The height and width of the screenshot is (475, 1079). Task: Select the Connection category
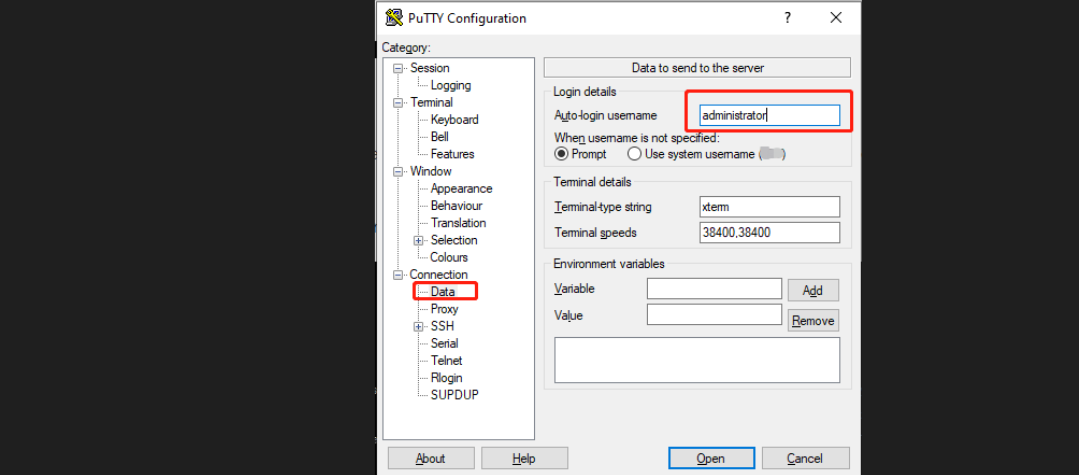438,275
